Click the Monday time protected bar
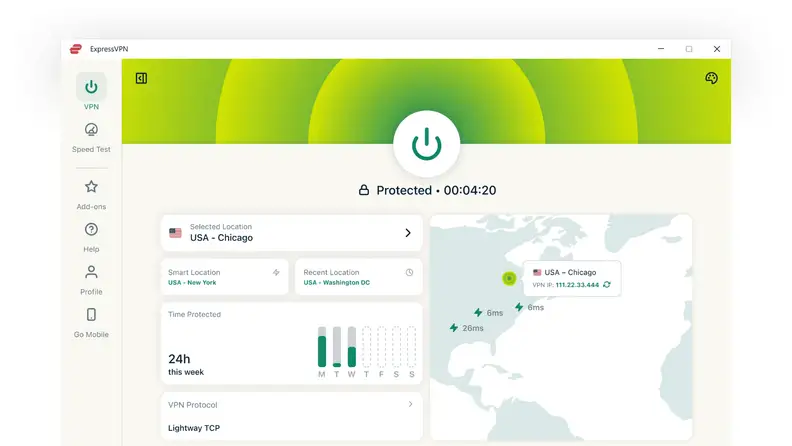 [322, 347]
